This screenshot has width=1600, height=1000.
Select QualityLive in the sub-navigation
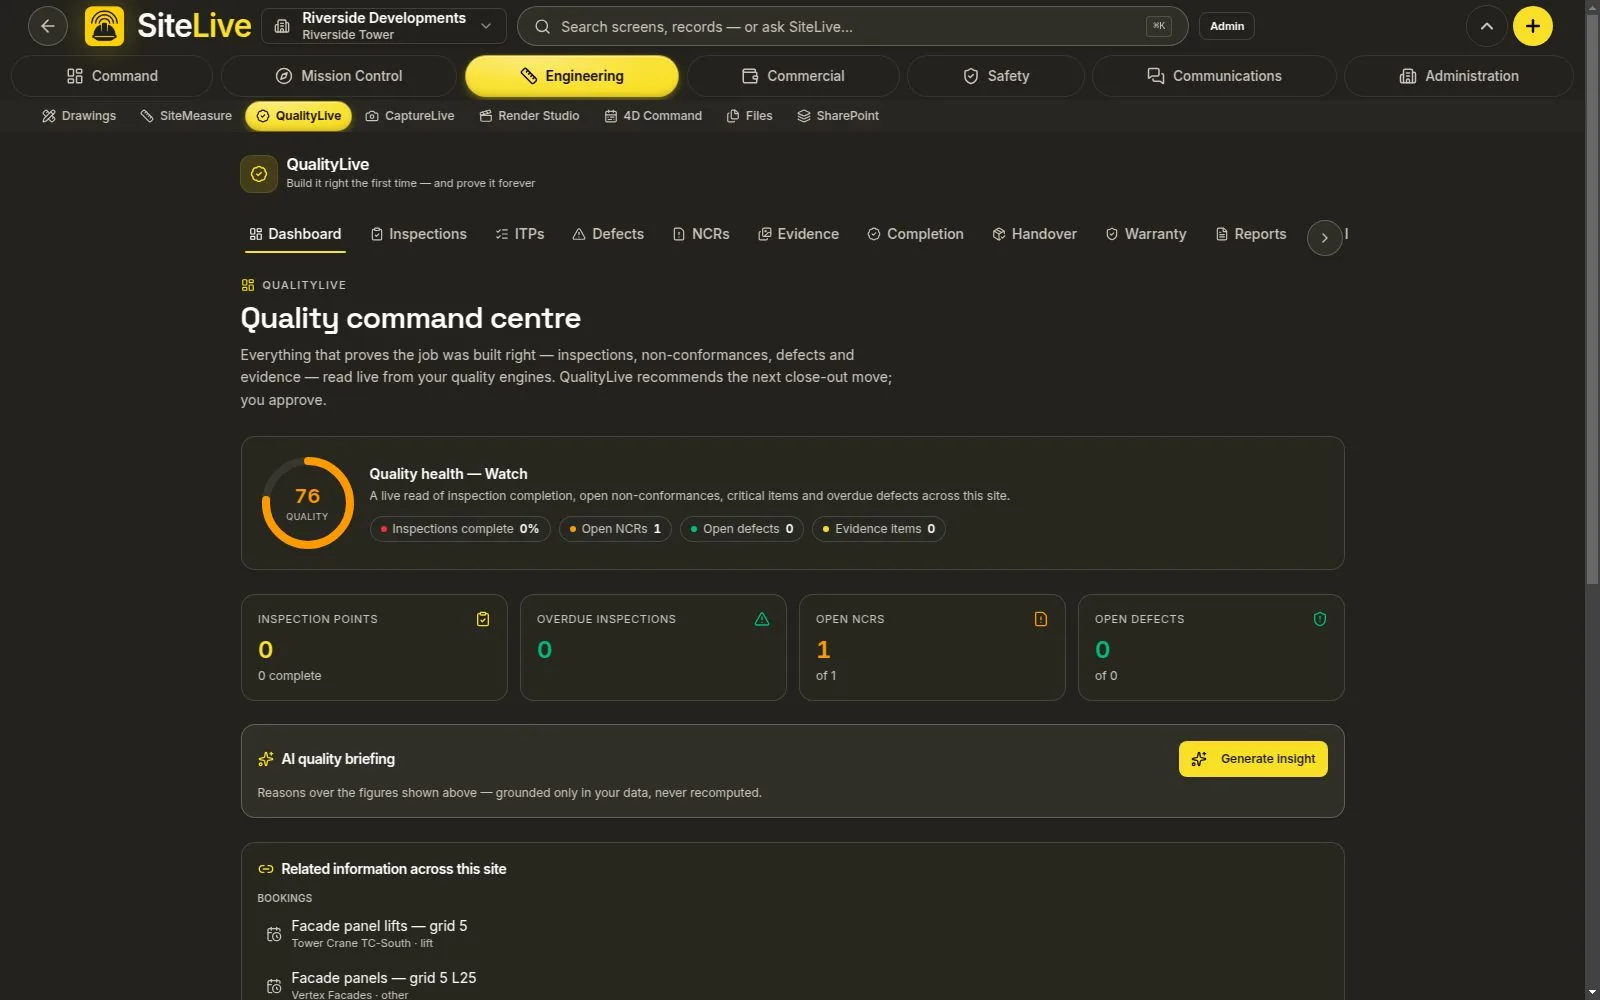coord(298,116)
